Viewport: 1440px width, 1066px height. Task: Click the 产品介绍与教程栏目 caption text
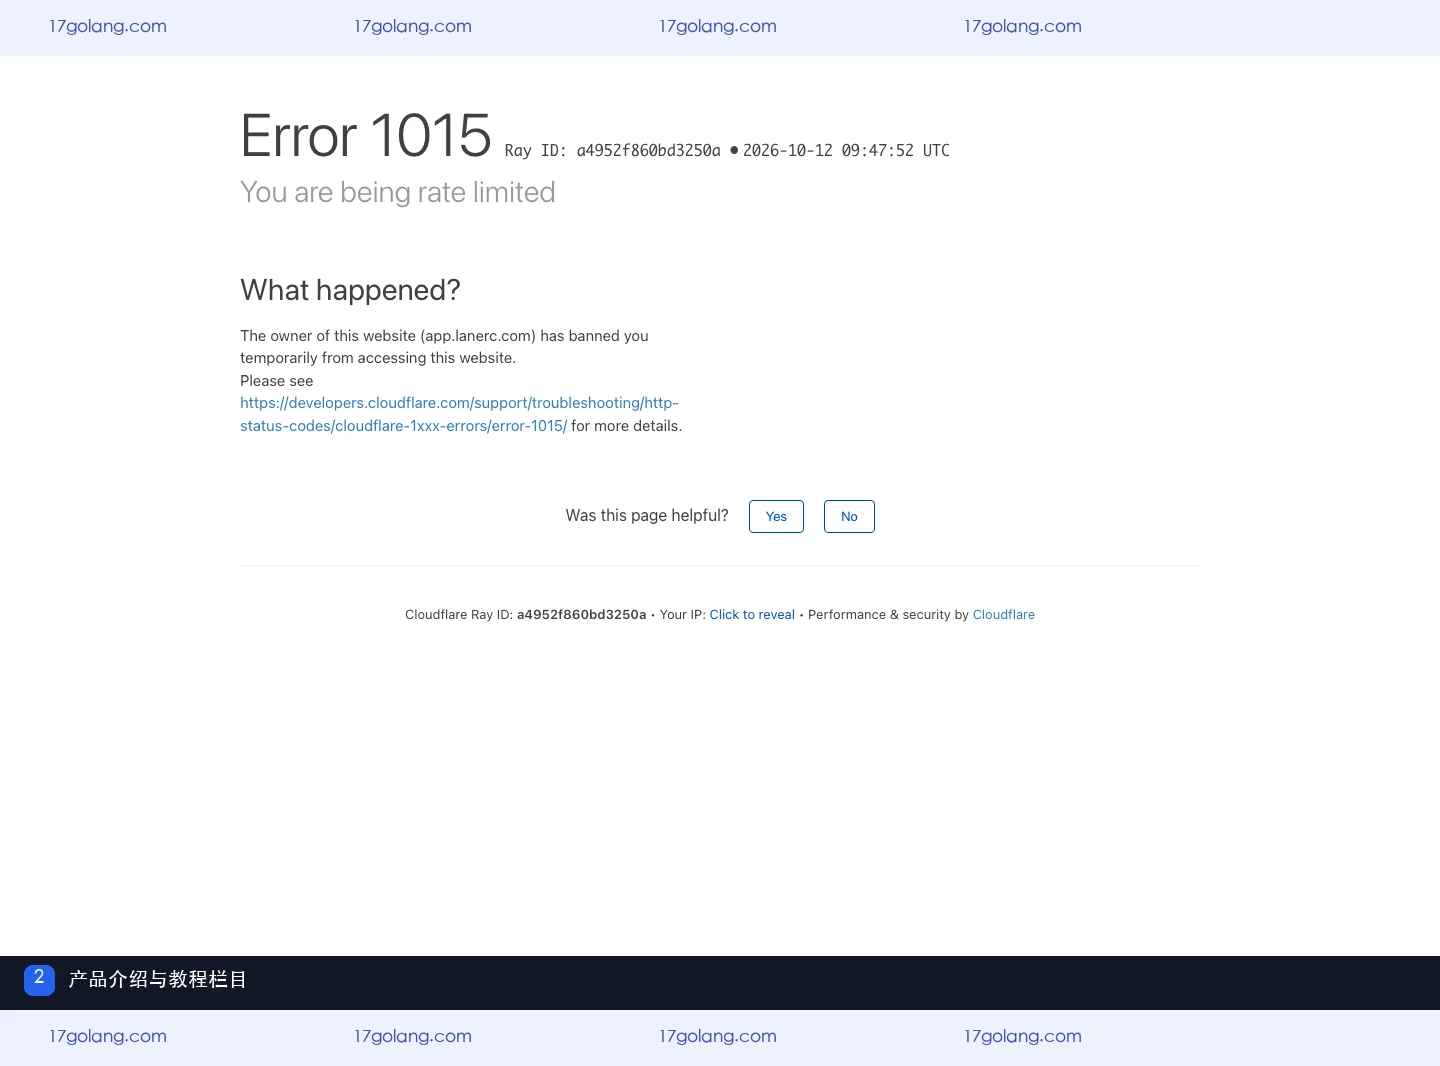pos(158,980)
